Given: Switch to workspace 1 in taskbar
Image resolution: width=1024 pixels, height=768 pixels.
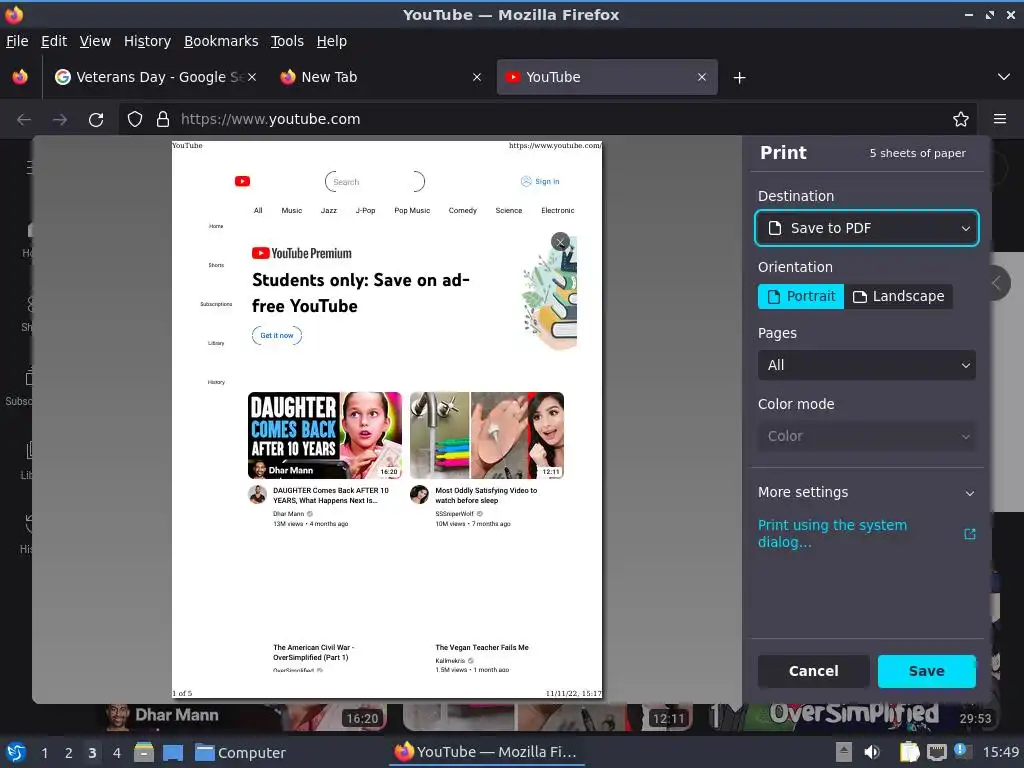Looking at the screenshot, I should click(44, 753).
